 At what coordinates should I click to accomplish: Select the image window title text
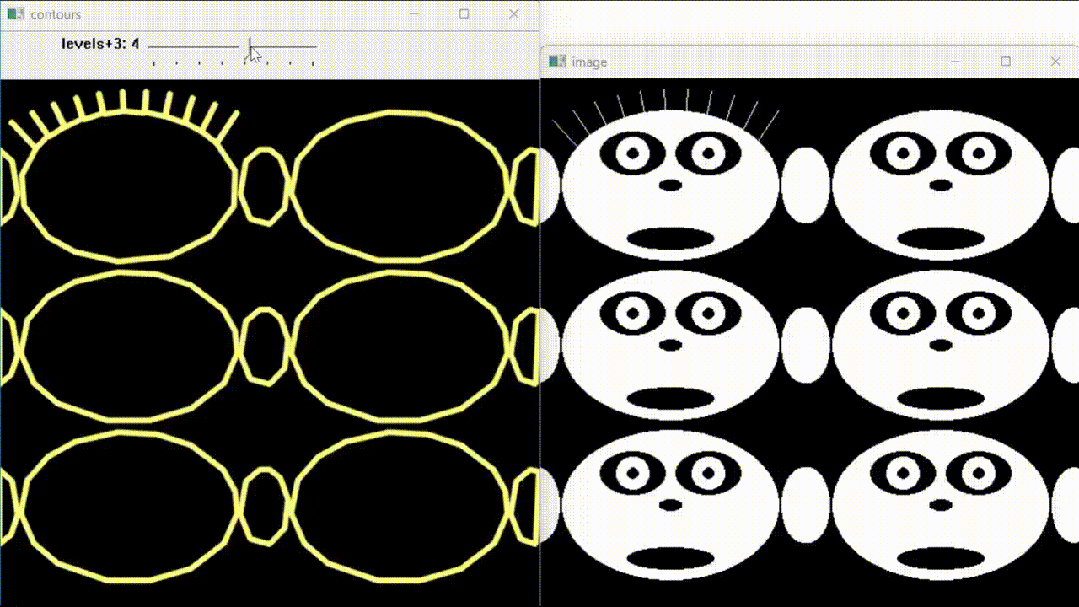pyautogui.click(x=590, y=61)
